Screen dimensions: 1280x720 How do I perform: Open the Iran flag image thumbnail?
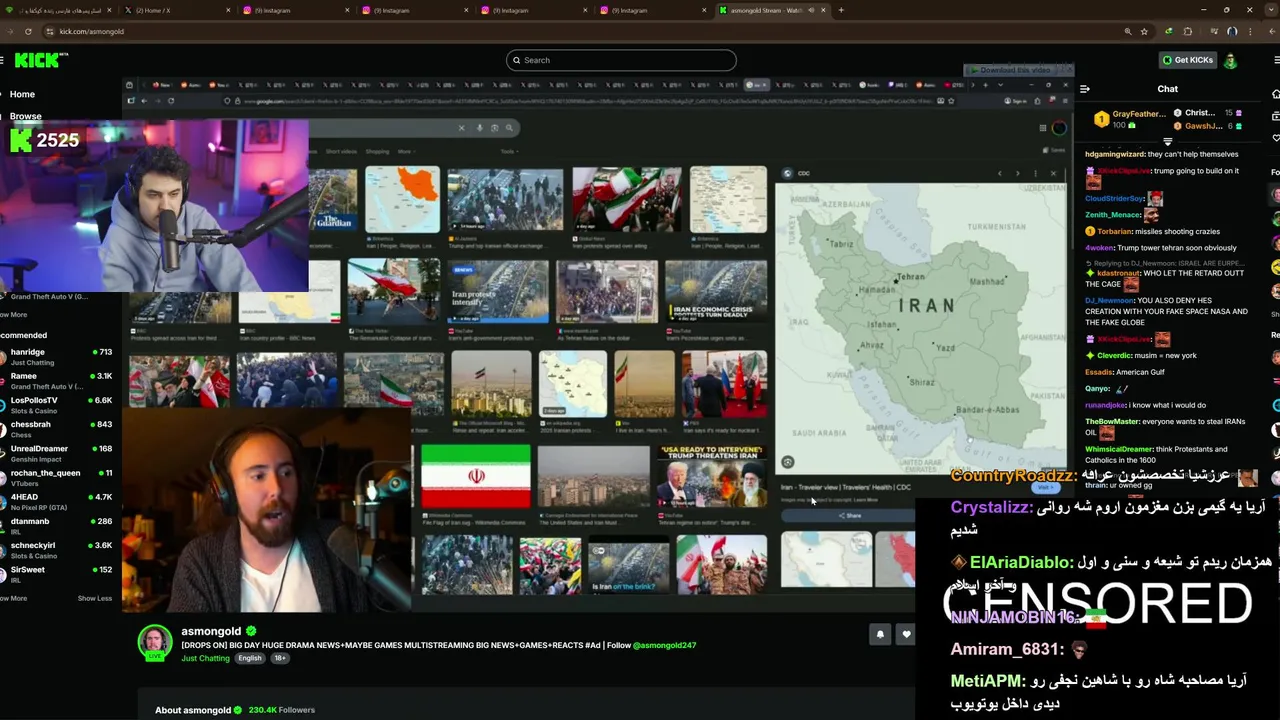pos(475,476)
